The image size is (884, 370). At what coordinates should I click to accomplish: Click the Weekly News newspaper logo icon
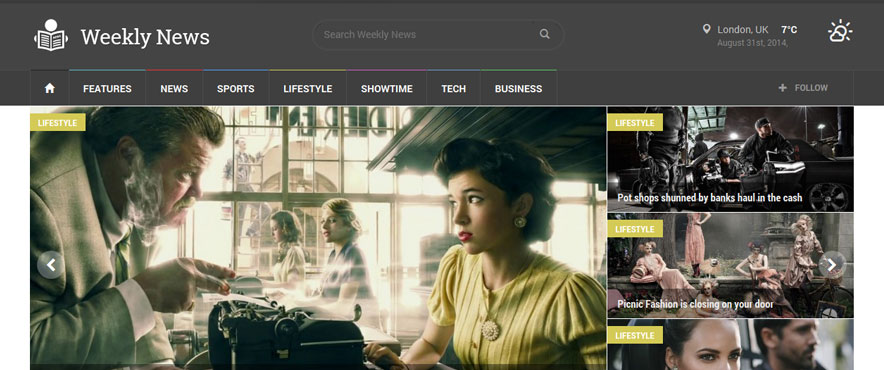pyautogui.click(x=51, y=35)
